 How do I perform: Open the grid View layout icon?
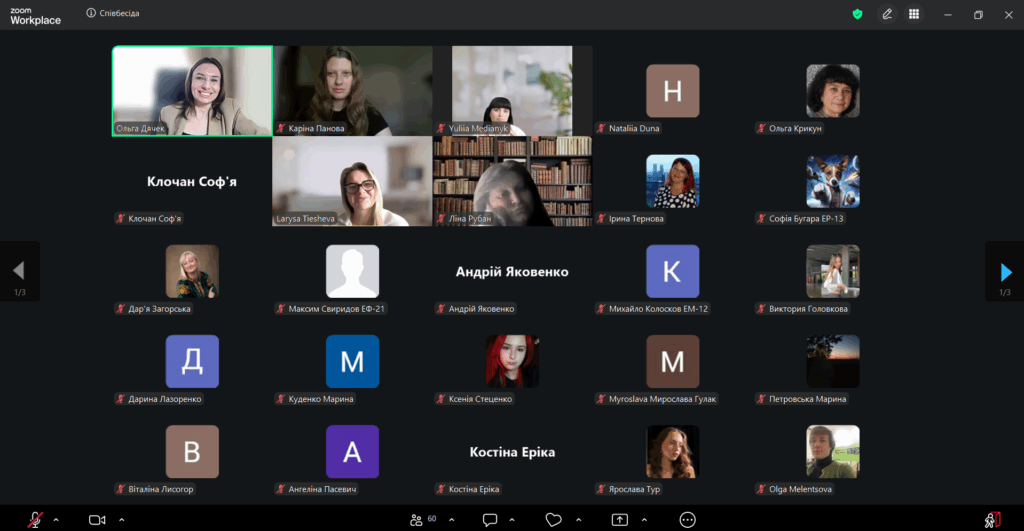click(x=914, y=14)
